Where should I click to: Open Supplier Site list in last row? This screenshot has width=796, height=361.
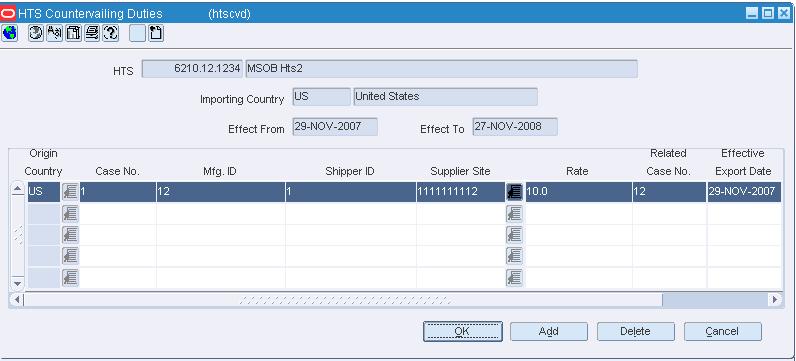point(514,278)
